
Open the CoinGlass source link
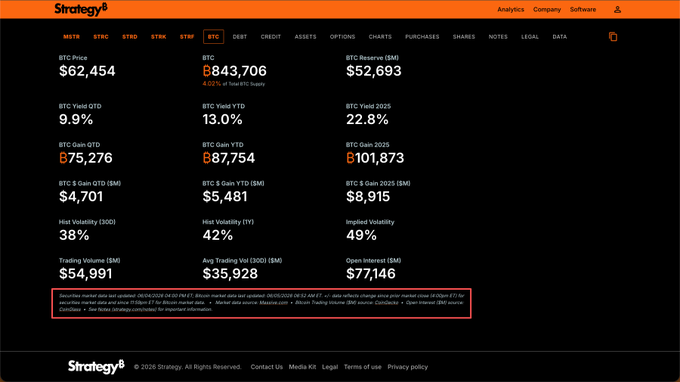coord(70,310)
